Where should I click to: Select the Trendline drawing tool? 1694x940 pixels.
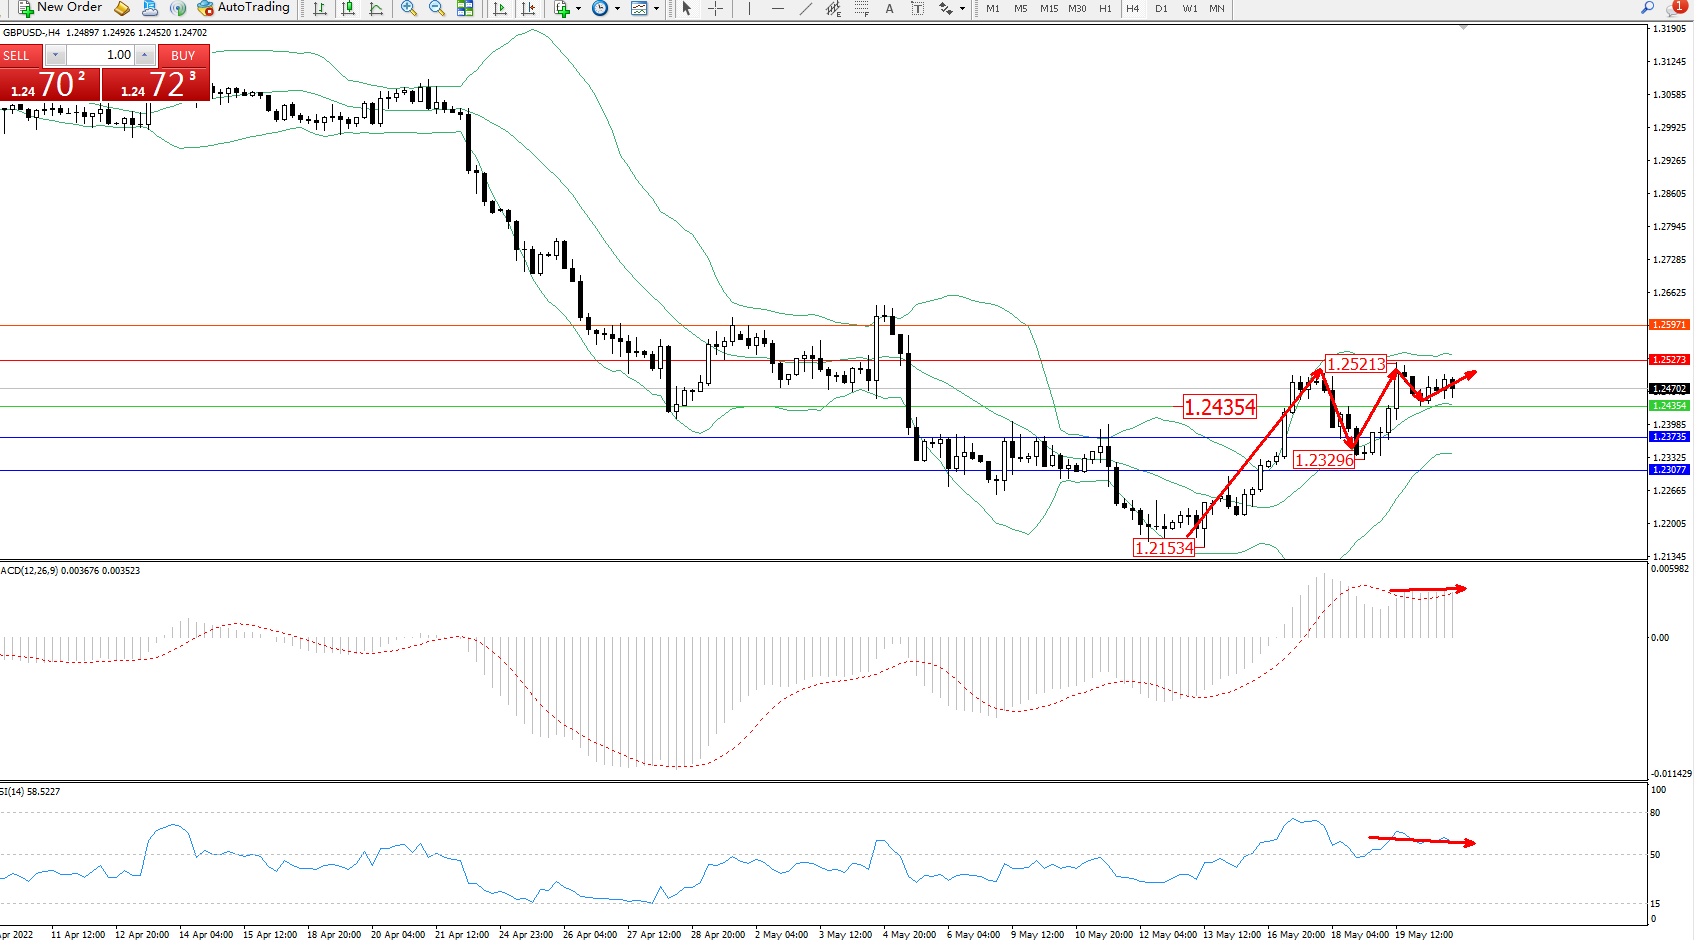point(806,8)
